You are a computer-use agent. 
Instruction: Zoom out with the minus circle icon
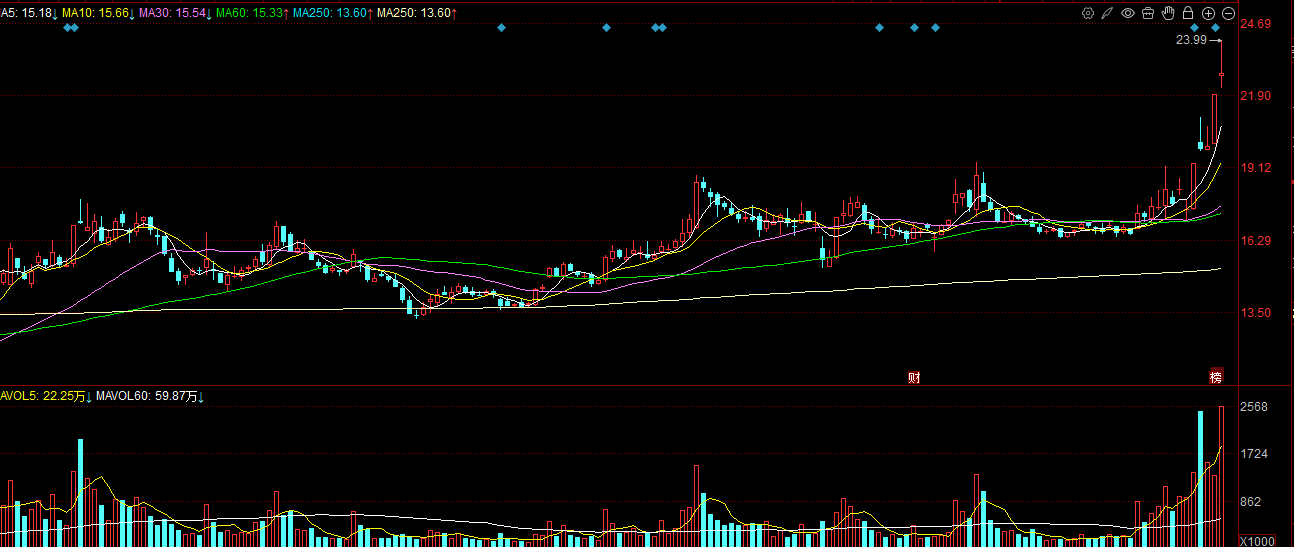[x=1228, y=13]
